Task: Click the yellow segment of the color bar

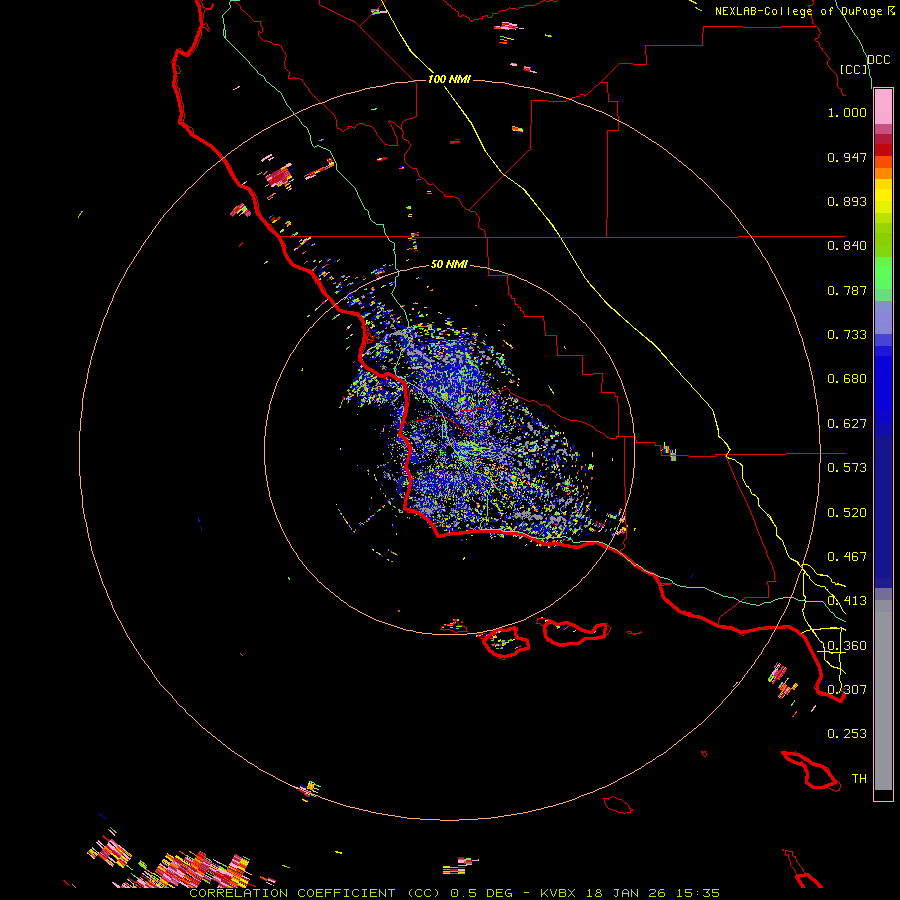Action: (883, 197)
